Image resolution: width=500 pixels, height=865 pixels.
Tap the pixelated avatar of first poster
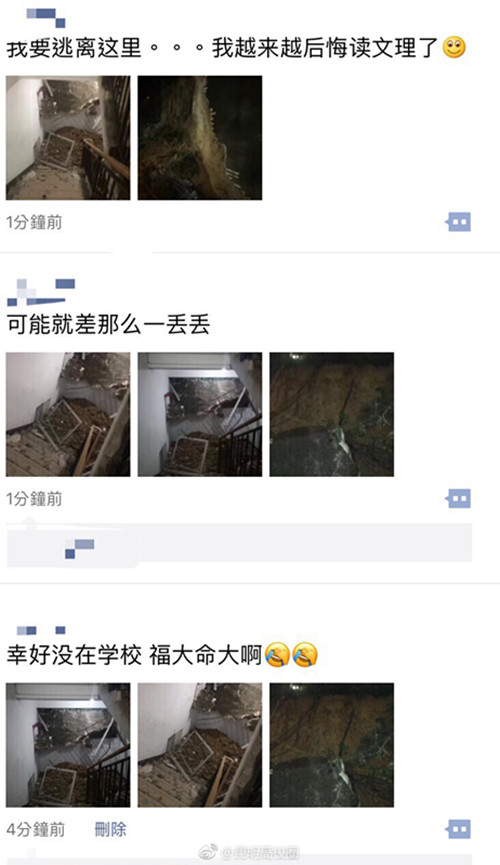46,17
